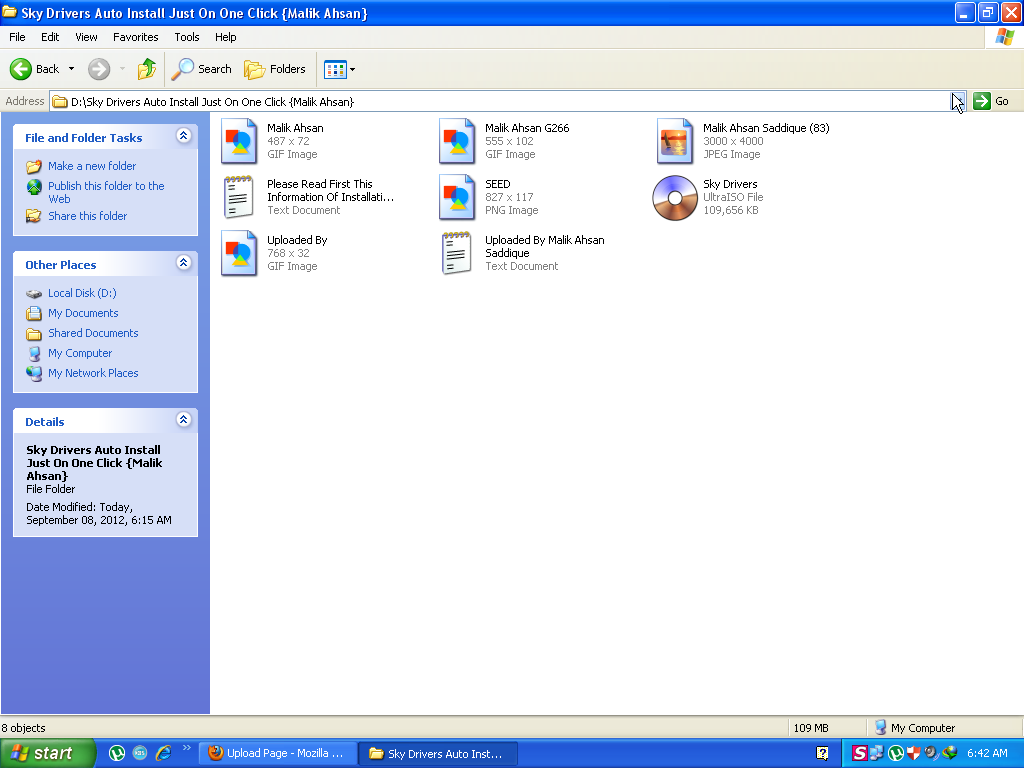Open My Documents link
The height and width of the screenshot is (768, 1024).
tap(83, 313)
